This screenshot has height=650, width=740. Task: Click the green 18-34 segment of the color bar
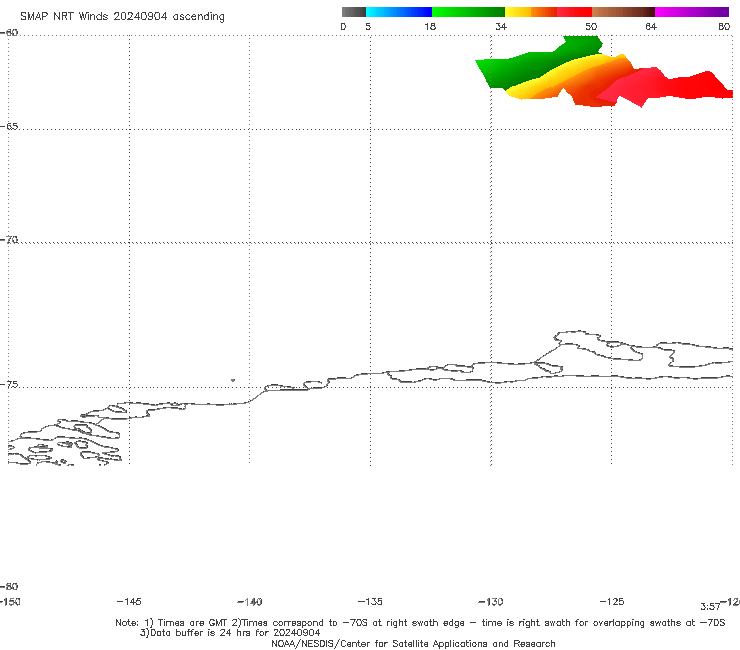coord(468,12)
